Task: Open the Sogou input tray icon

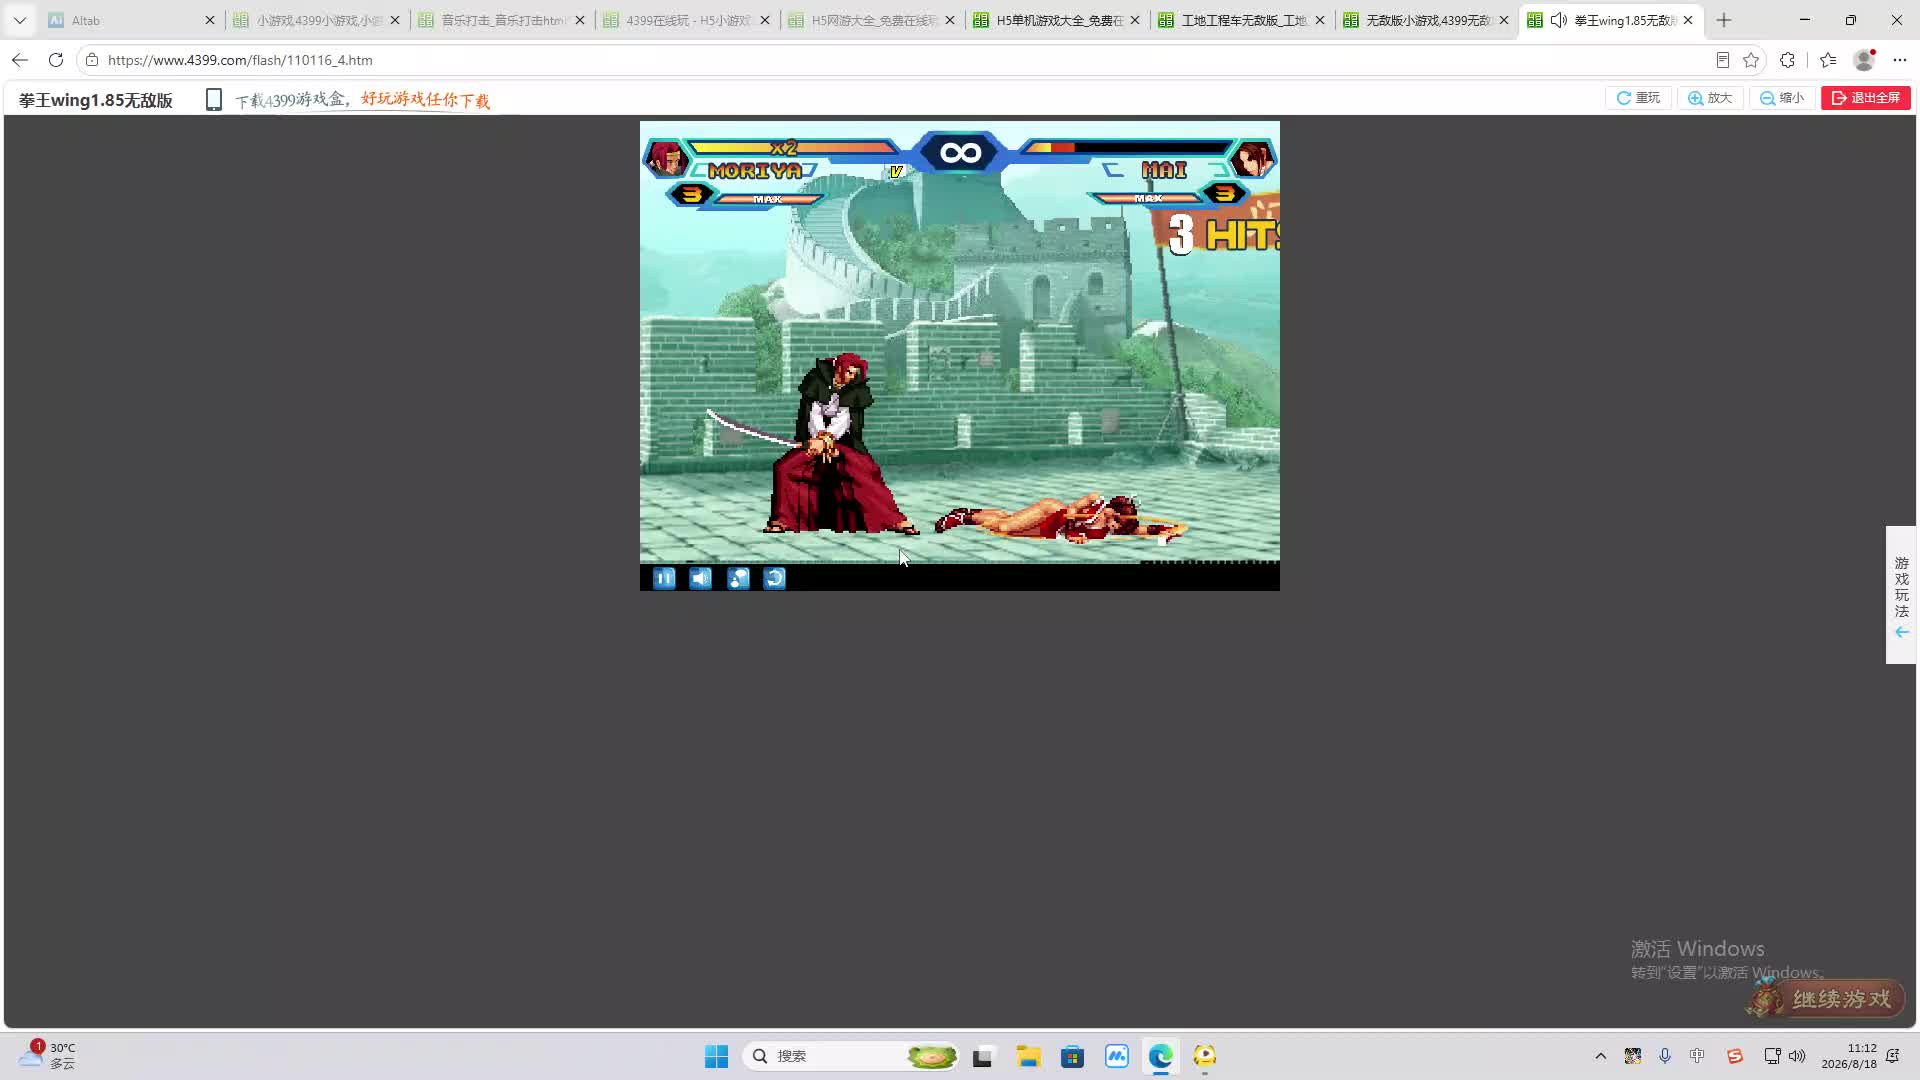Action: pos(1735,1056)
